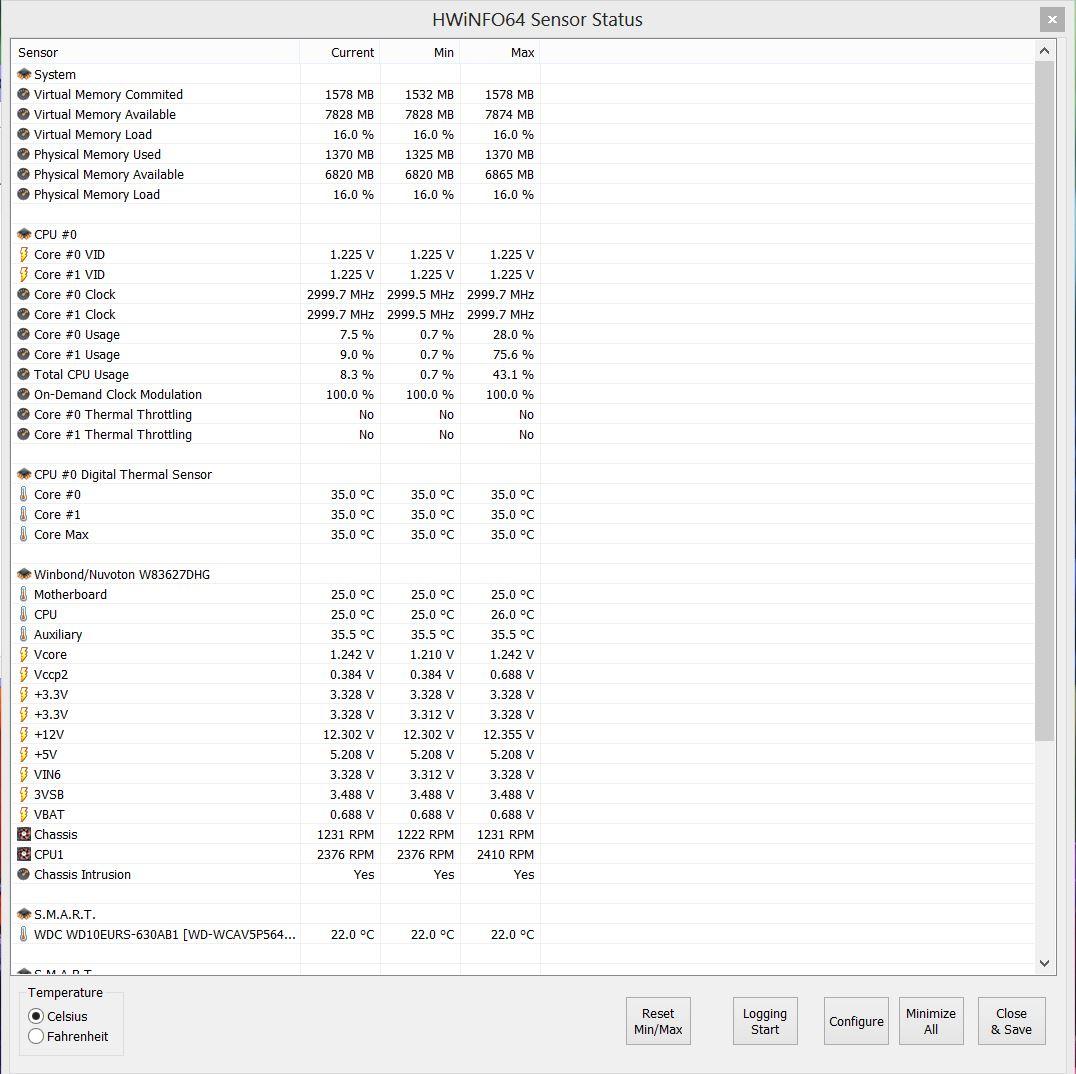Click the scrollbar down arrow
The image size is (1076, 1074).
(1044, 964)
